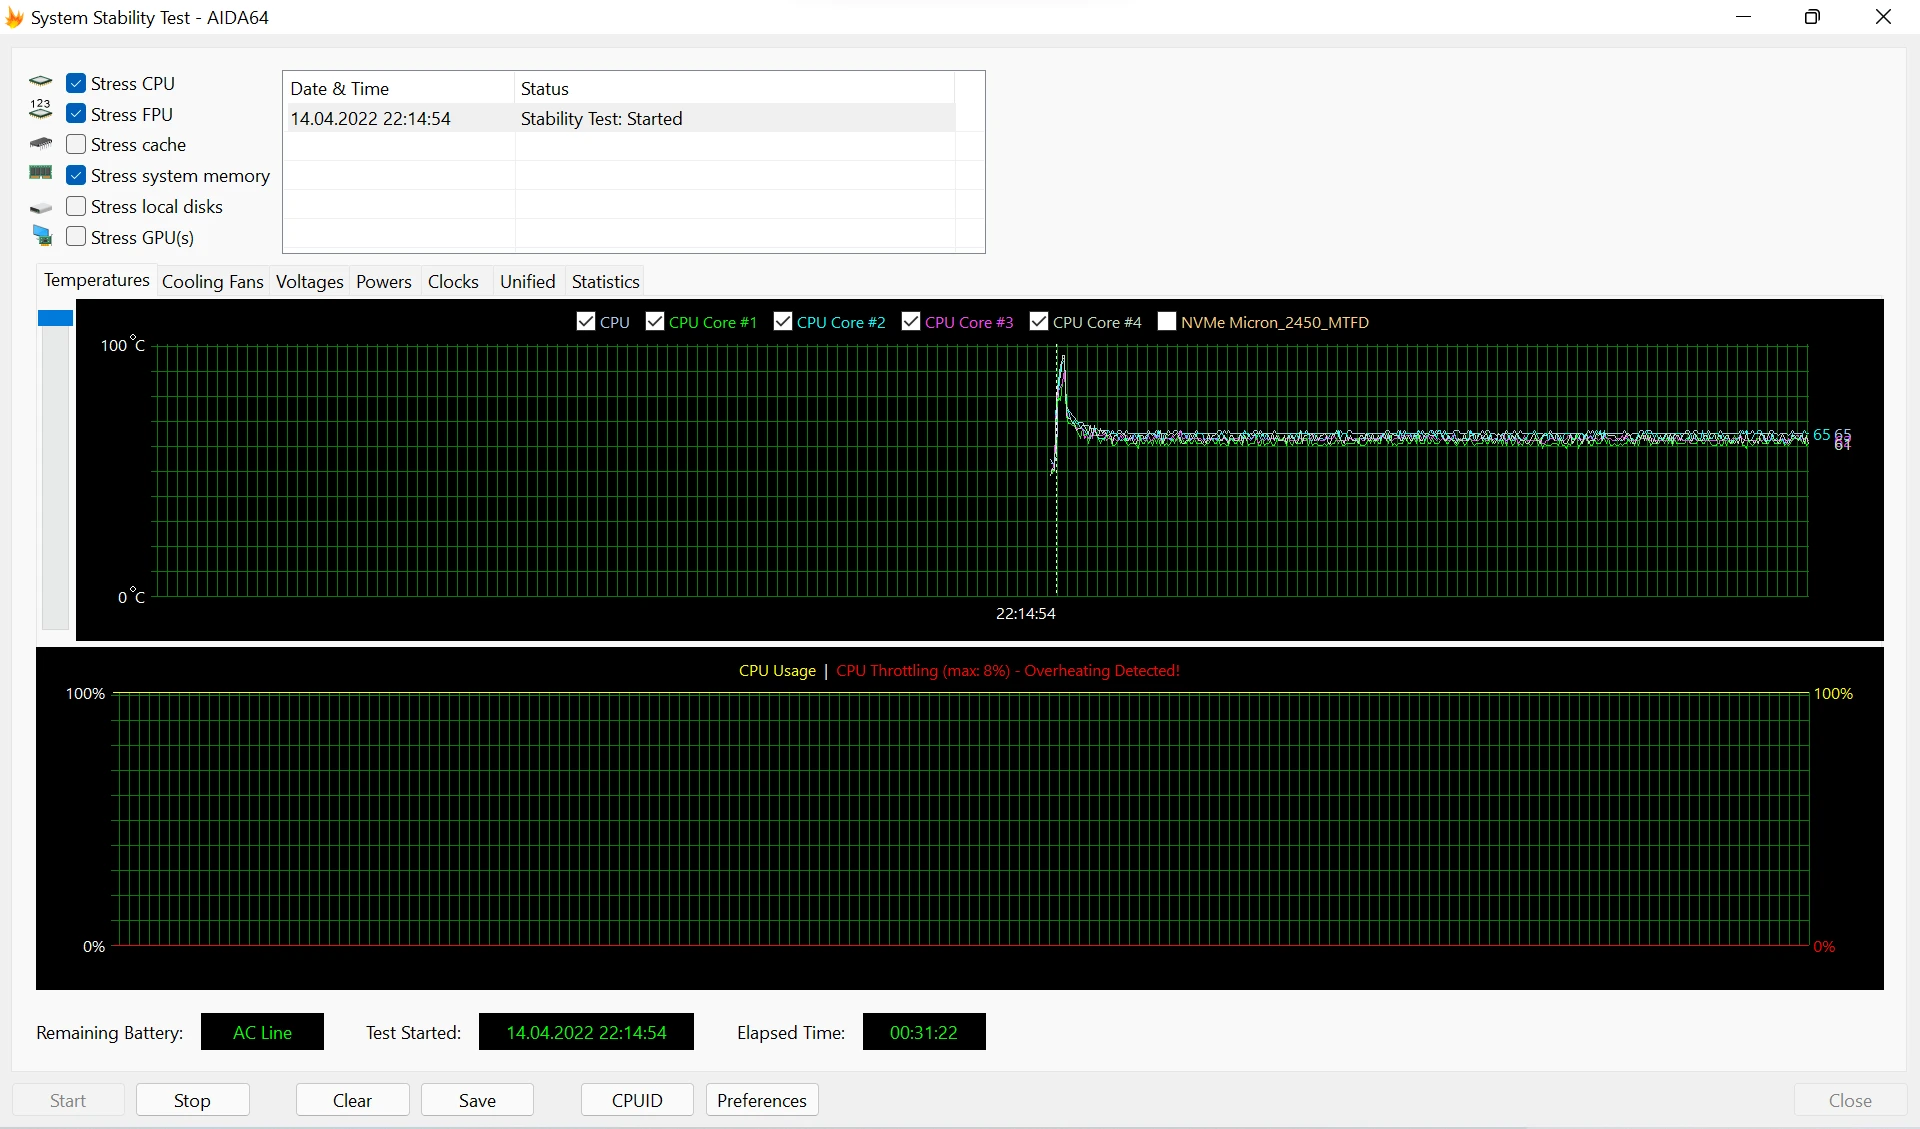Click the Stop button

pyautogui.click(x=192, y=1100)
